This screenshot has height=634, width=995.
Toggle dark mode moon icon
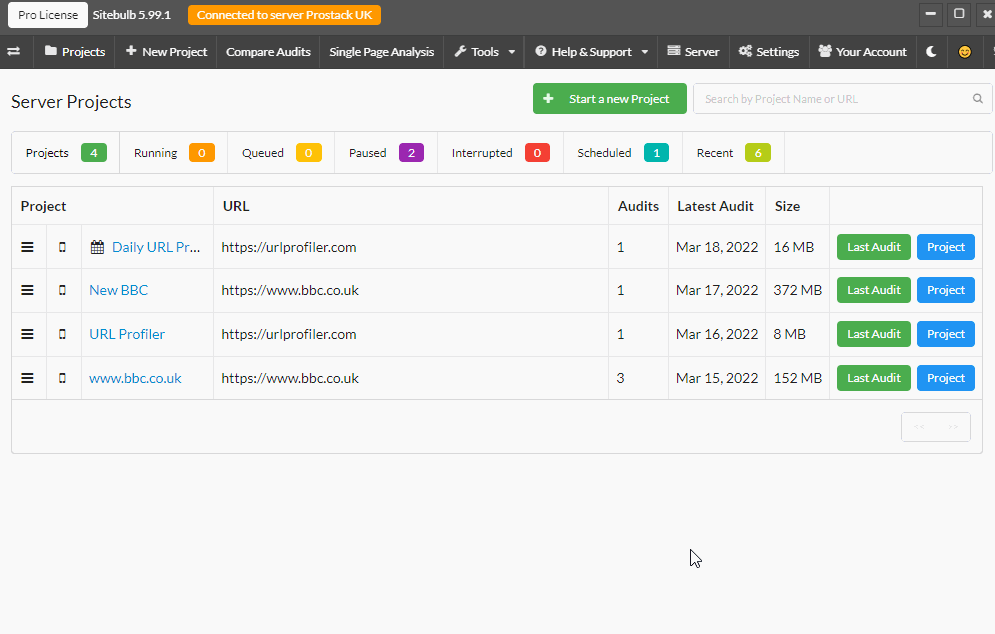[931, 51]
